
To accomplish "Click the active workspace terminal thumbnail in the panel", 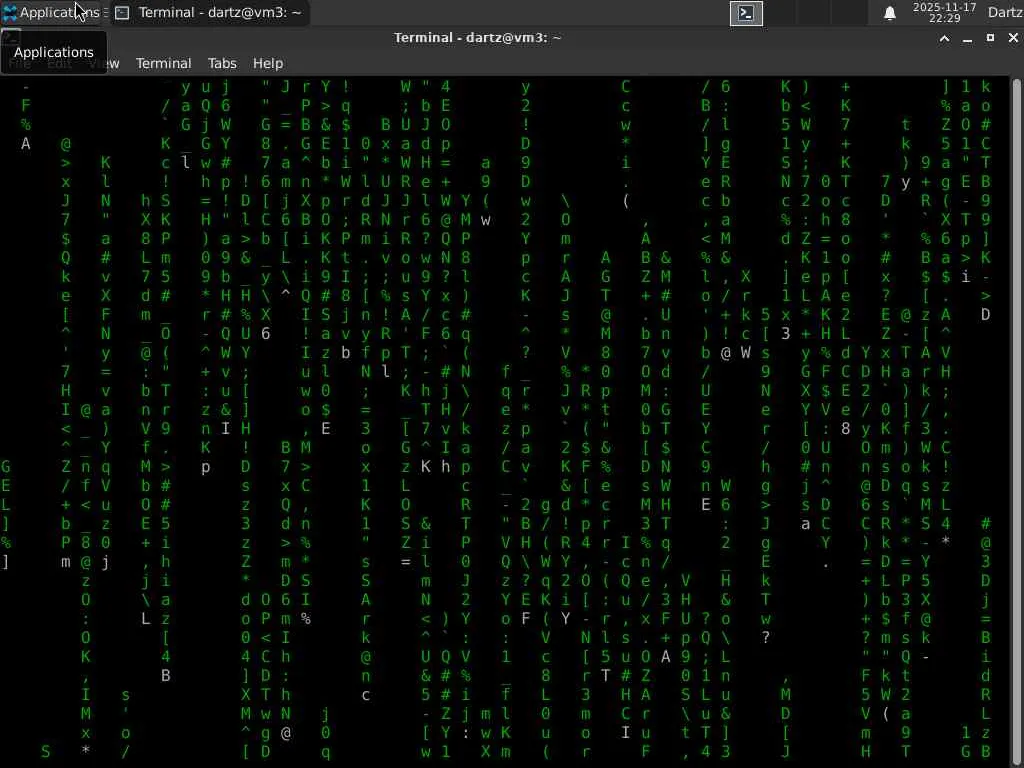I will click(746, 13).
